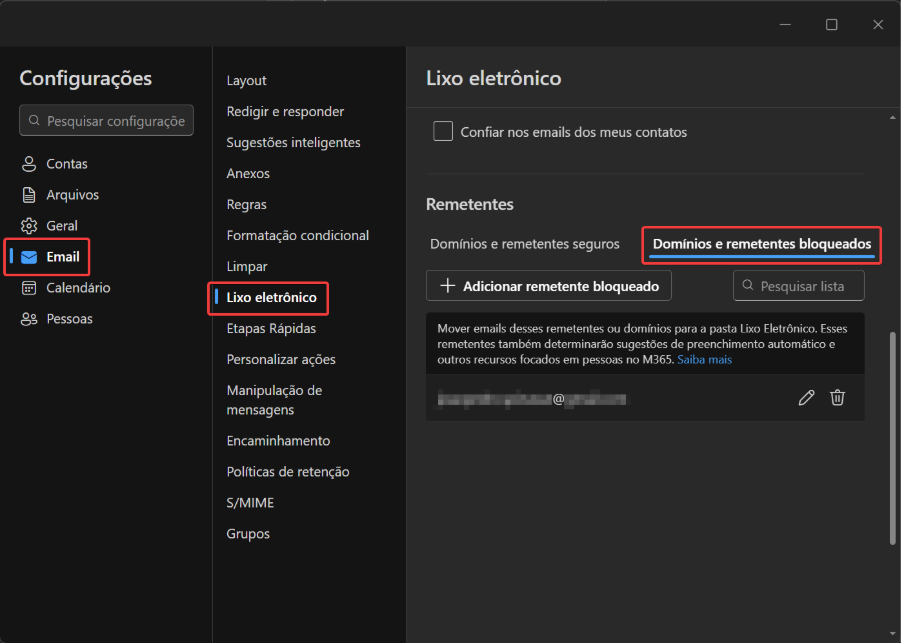Open Etapas Rápidas settings

click(x=271, y=328)
